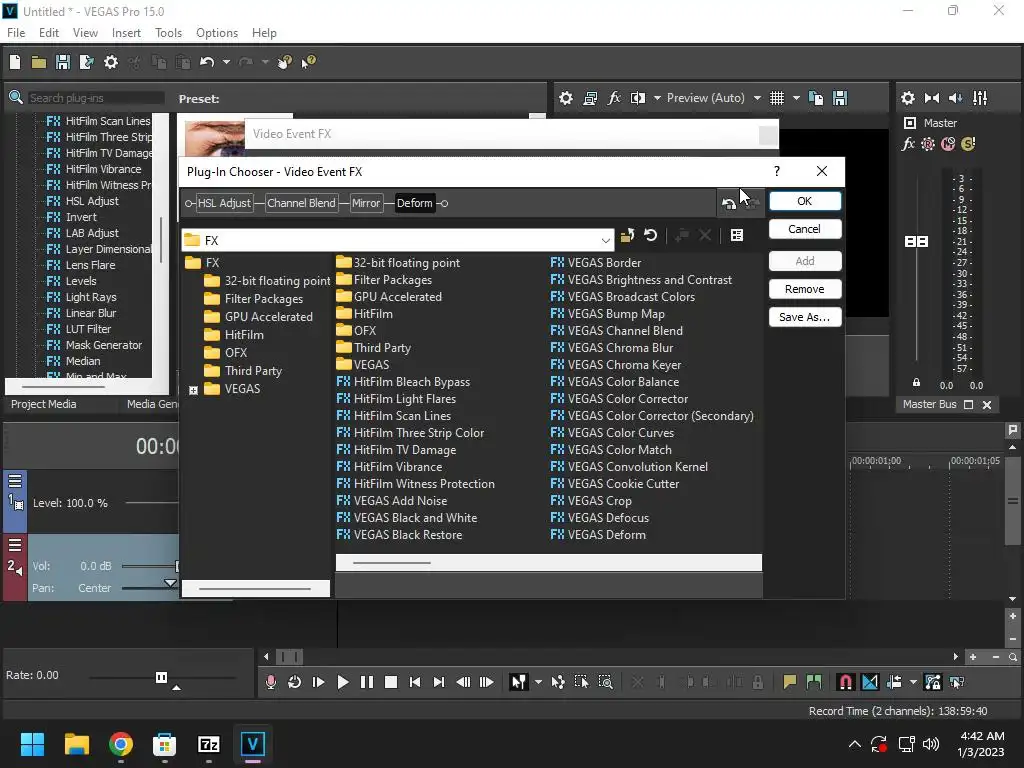1024x768 pixels.
Task: Open project properties gear in main toolbar
Action: pos(111,62)
